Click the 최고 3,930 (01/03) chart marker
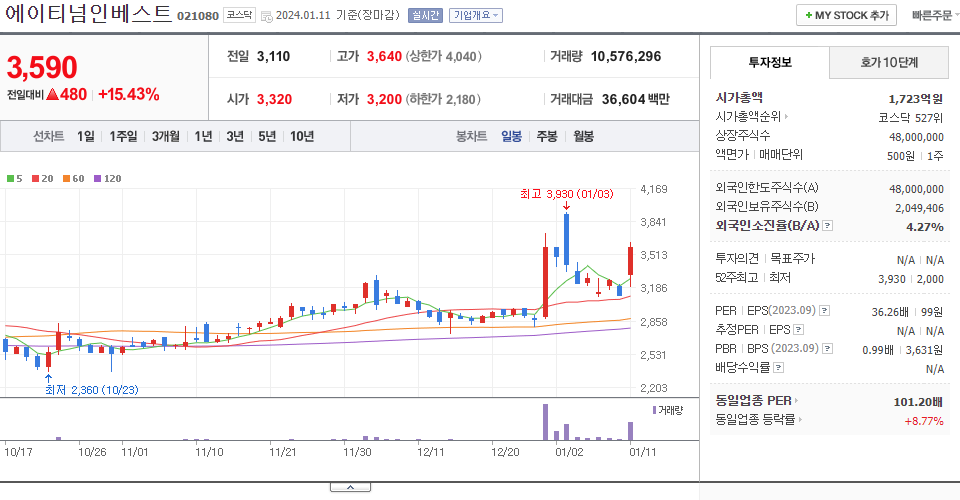Image resolution: width=960 pixels, height=500 pixels. coord(566,194)
